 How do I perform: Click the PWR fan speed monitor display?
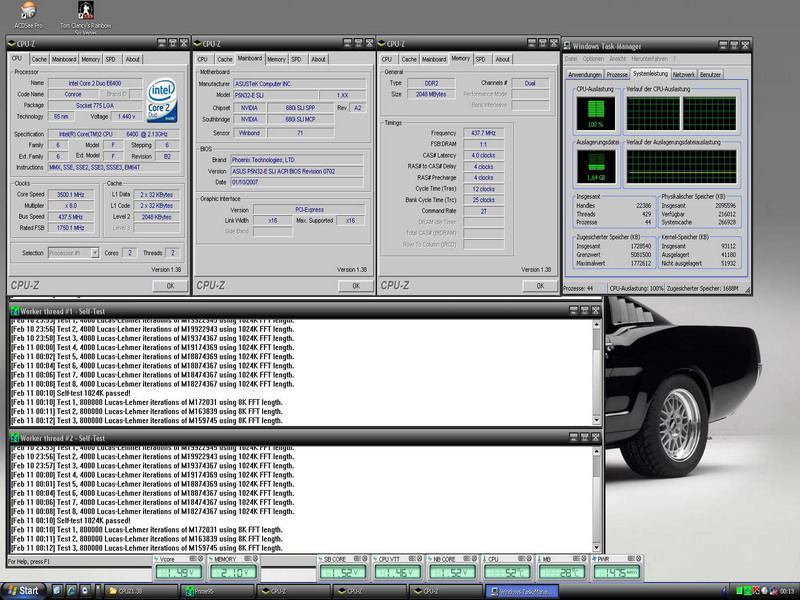[x=616, y=572]
